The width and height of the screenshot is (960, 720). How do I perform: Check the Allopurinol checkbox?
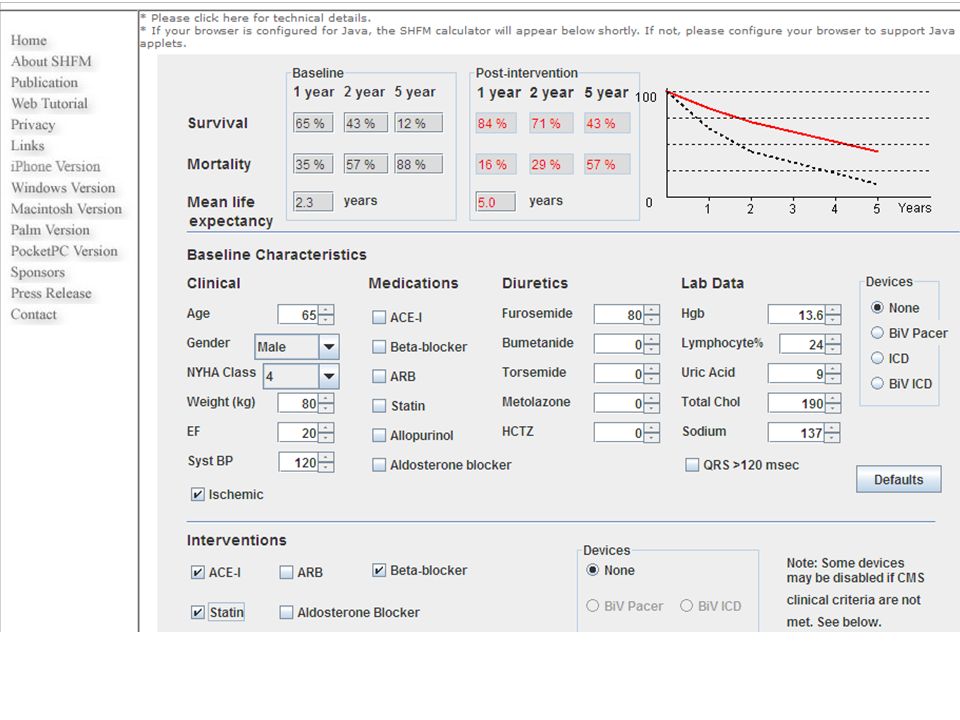(x=379, y=435)
